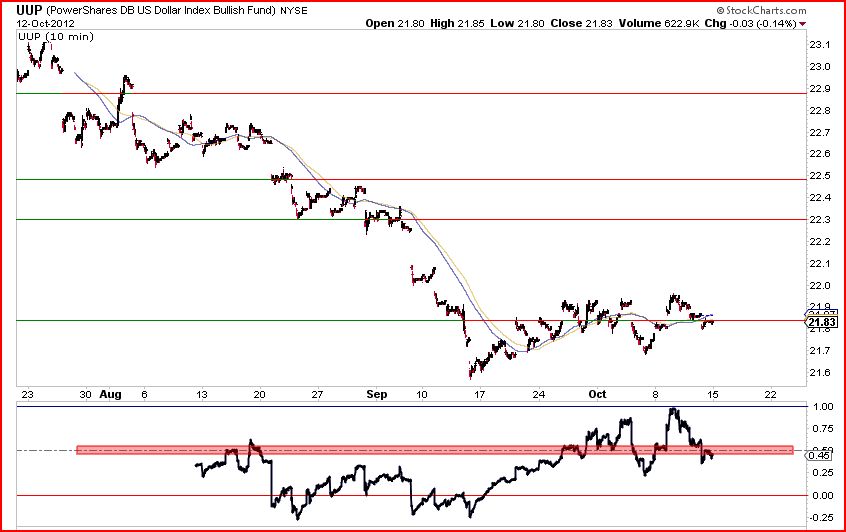Click the 23.1 price axis label

[820, 45]
